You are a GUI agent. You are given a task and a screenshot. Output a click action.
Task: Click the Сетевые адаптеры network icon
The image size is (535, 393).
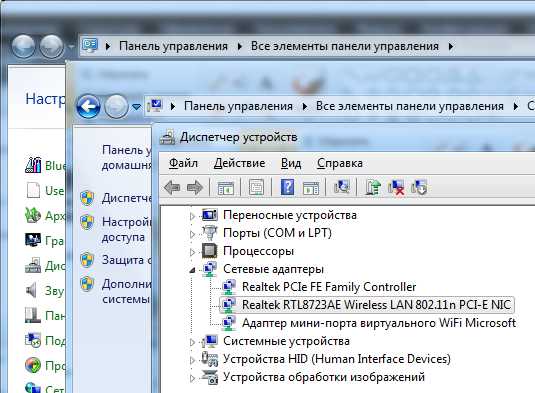209,269
